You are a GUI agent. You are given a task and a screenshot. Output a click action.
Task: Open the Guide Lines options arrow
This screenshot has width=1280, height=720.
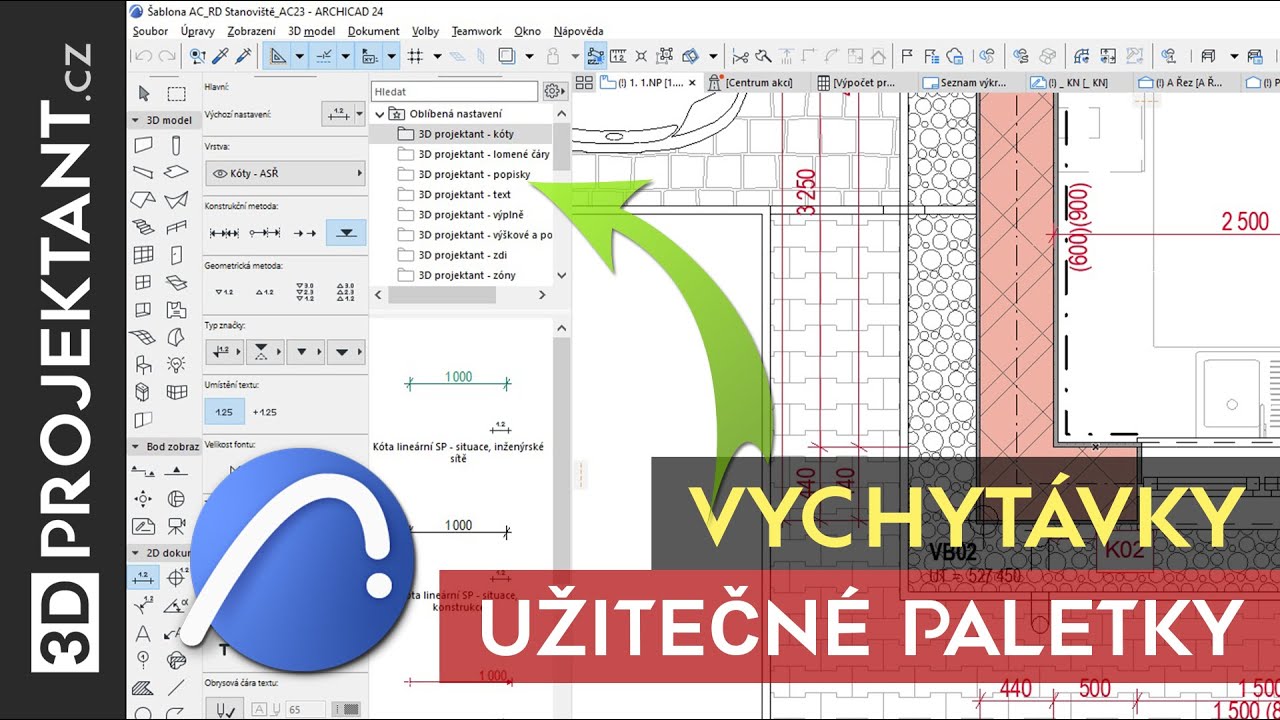coord(299,56)
